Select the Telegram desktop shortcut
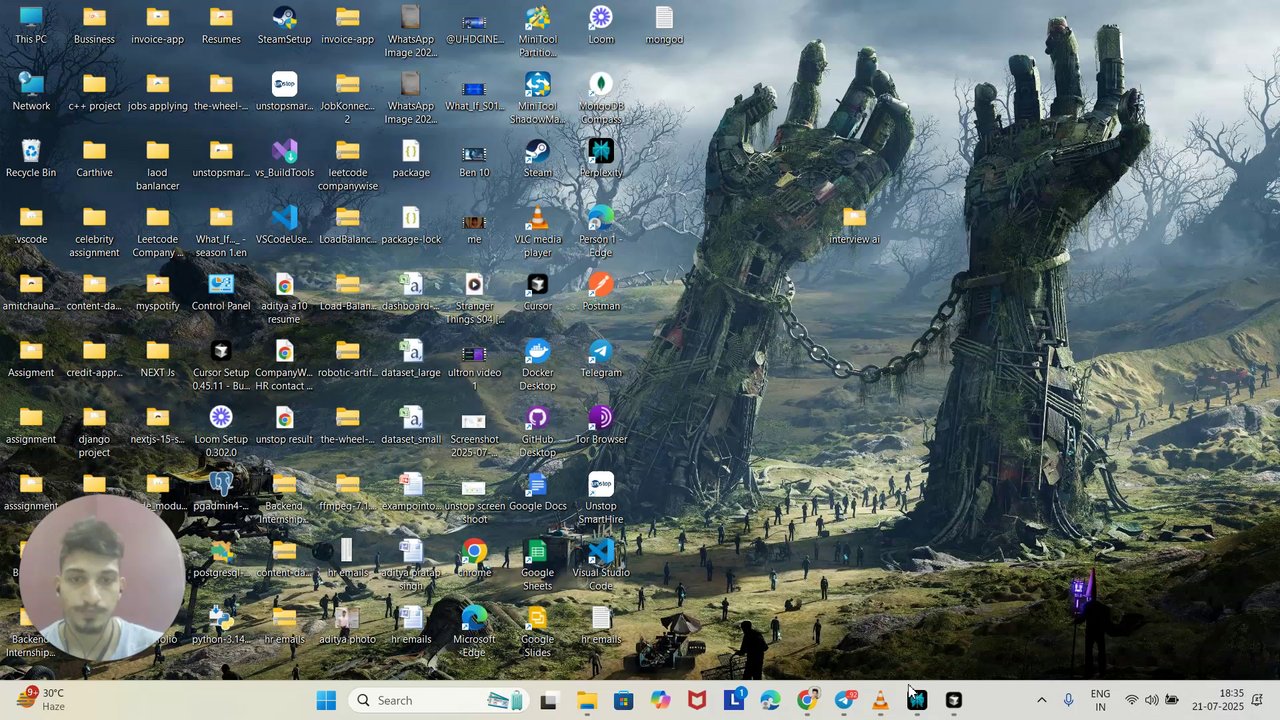The width and height of the screenshot is (1280, 720). (601, 358)
